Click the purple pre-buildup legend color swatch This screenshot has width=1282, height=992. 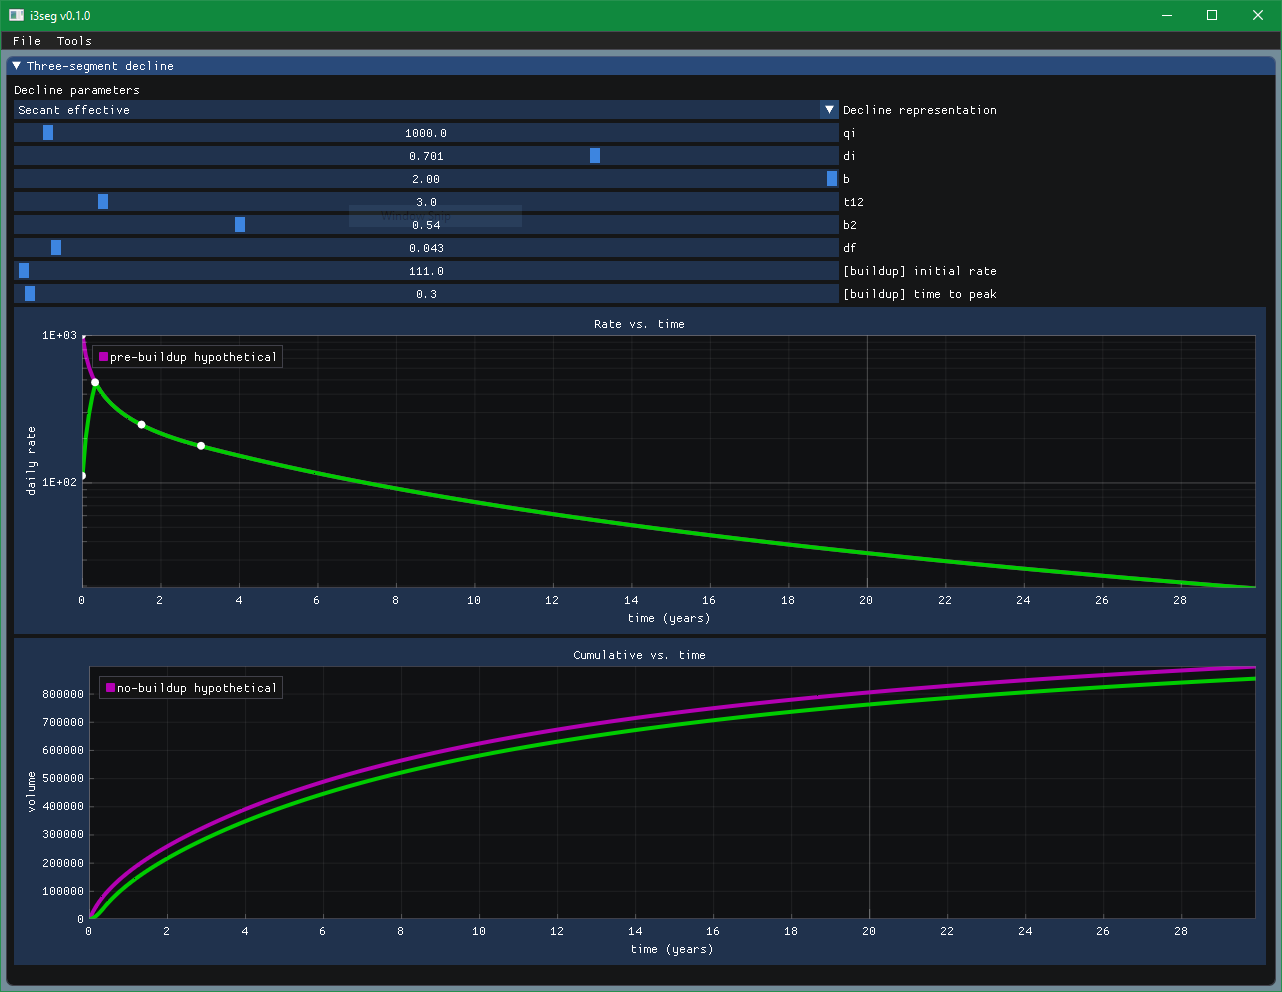(103, 357)
